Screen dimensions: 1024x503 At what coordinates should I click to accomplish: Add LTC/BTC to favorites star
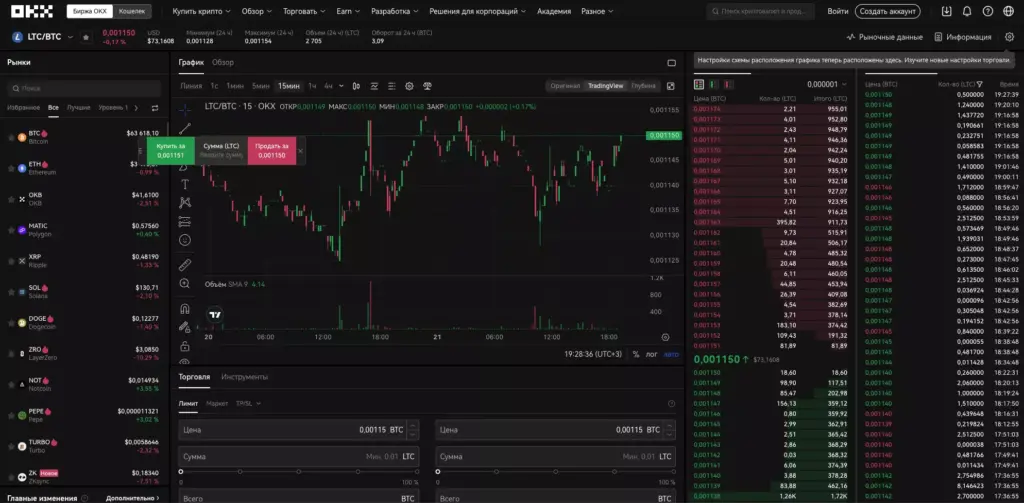coord(86,37)
